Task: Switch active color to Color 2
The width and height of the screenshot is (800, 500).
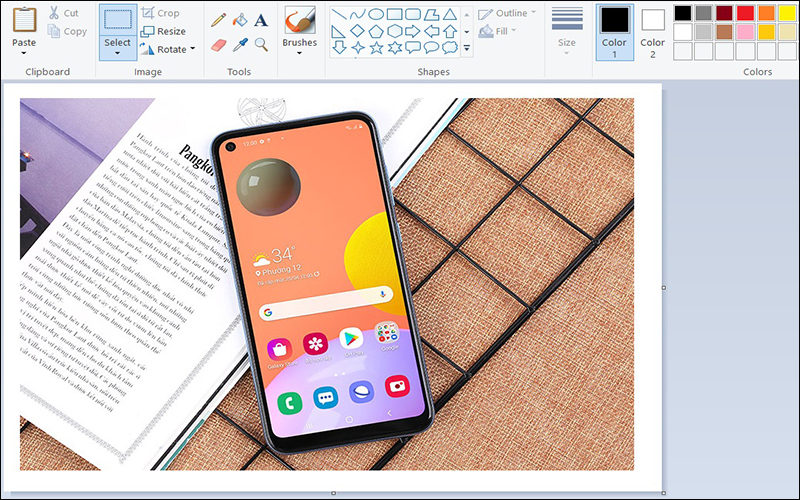Action: tap(653, 29)
